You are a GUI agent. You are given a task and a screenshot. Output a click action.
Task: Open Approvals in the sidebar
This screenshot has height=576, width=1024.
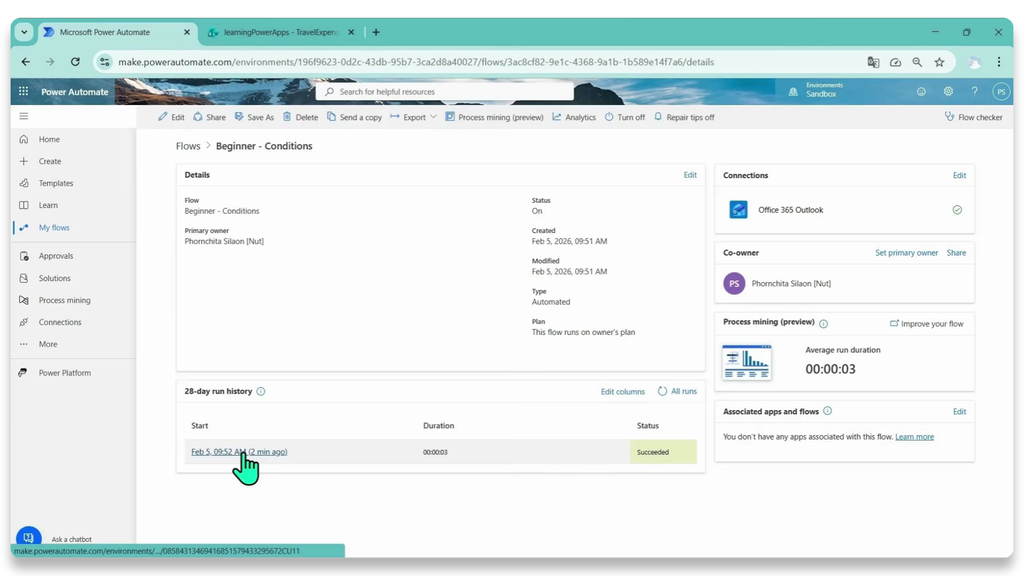point(56,256)
